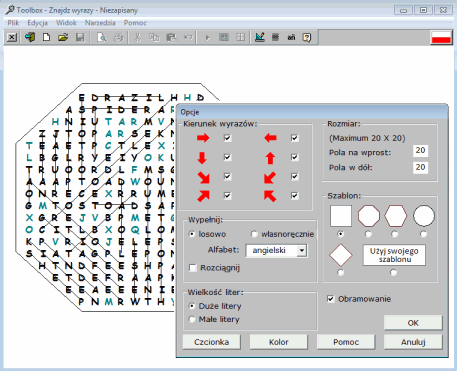
Task: Click the Kolor button
Action: pos(279,342)
